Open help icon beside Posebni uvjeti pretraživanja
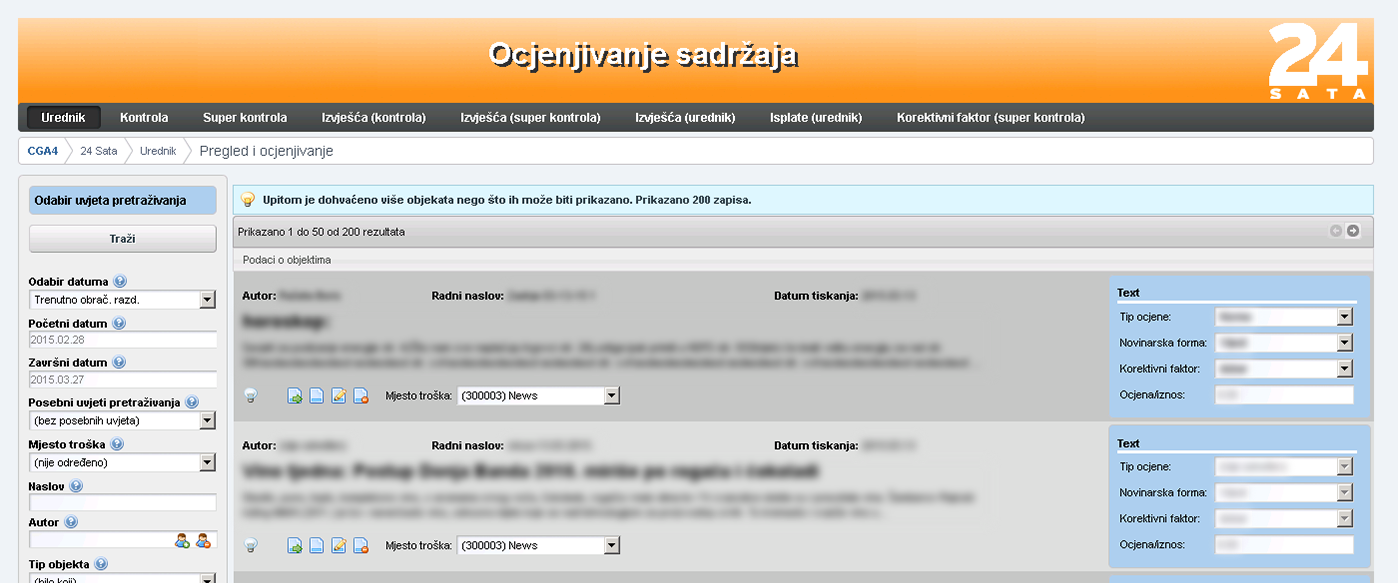 click(192, 402)
